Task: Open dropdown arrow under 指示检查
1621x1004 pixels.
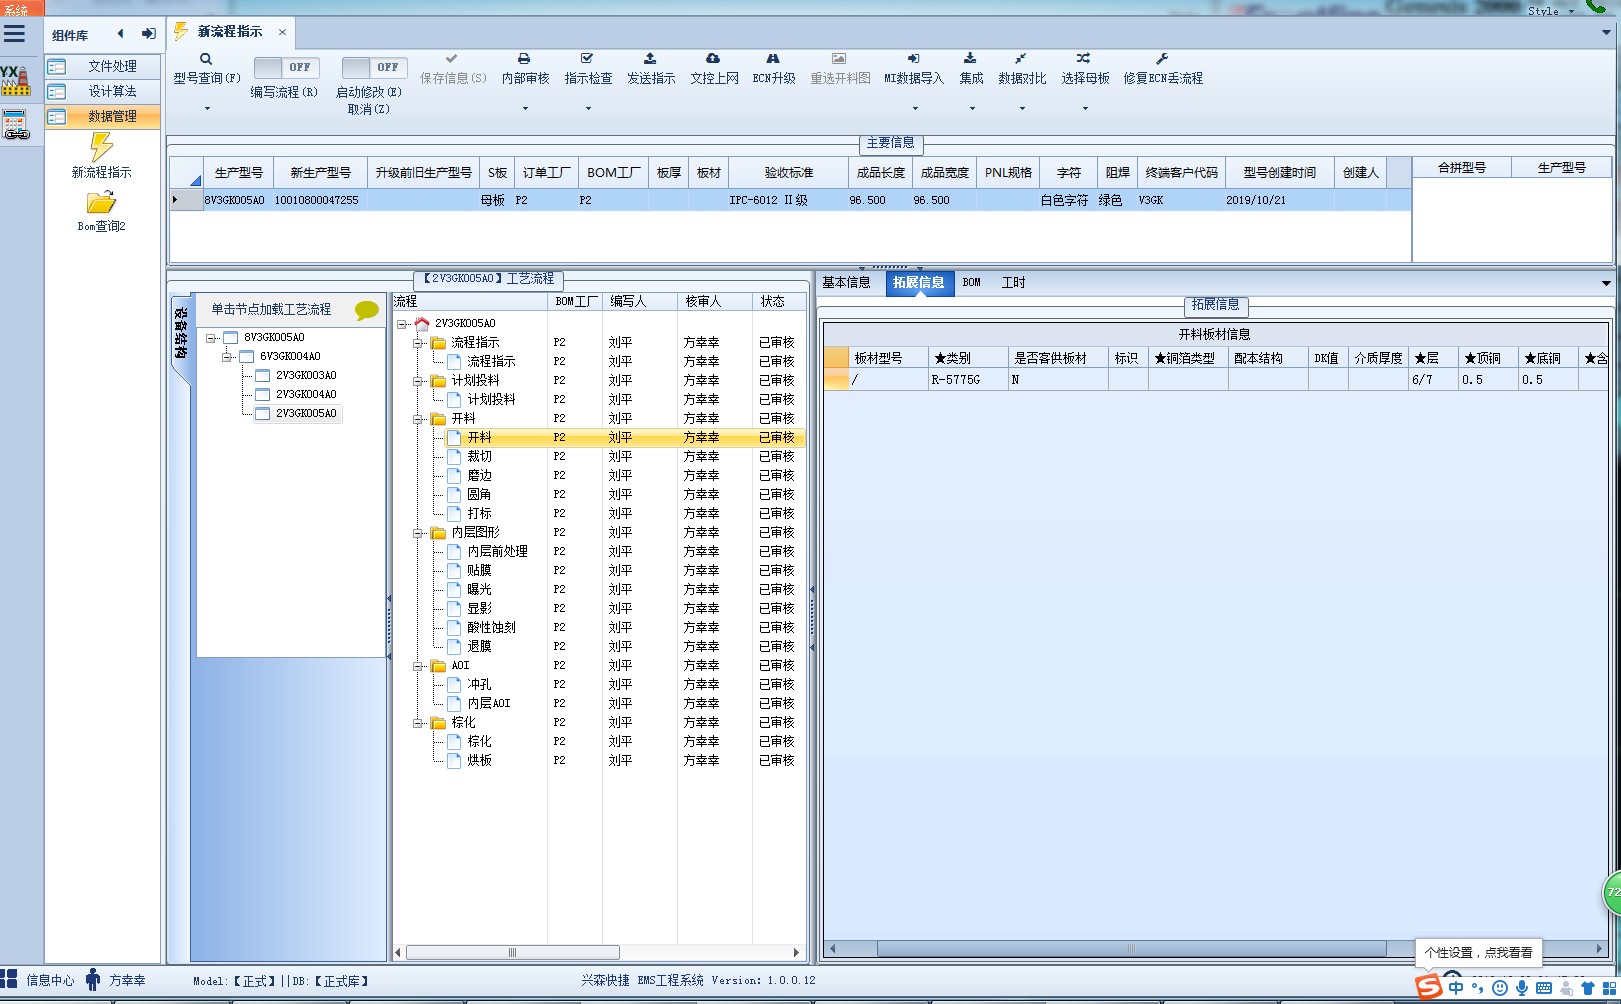Action: click(x=588, y=108)
